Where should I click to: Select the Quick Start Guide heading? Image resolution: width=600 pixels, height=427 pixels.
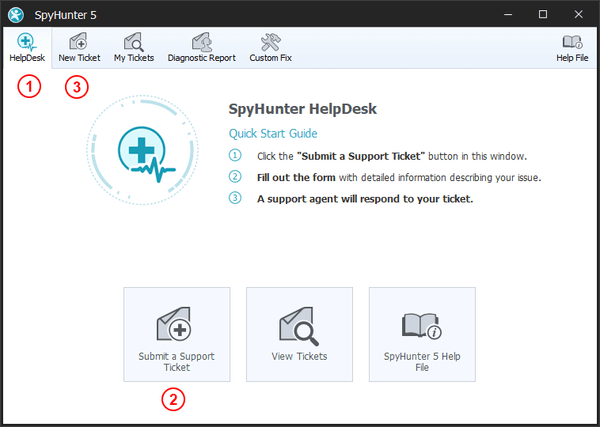pos(273,134)
